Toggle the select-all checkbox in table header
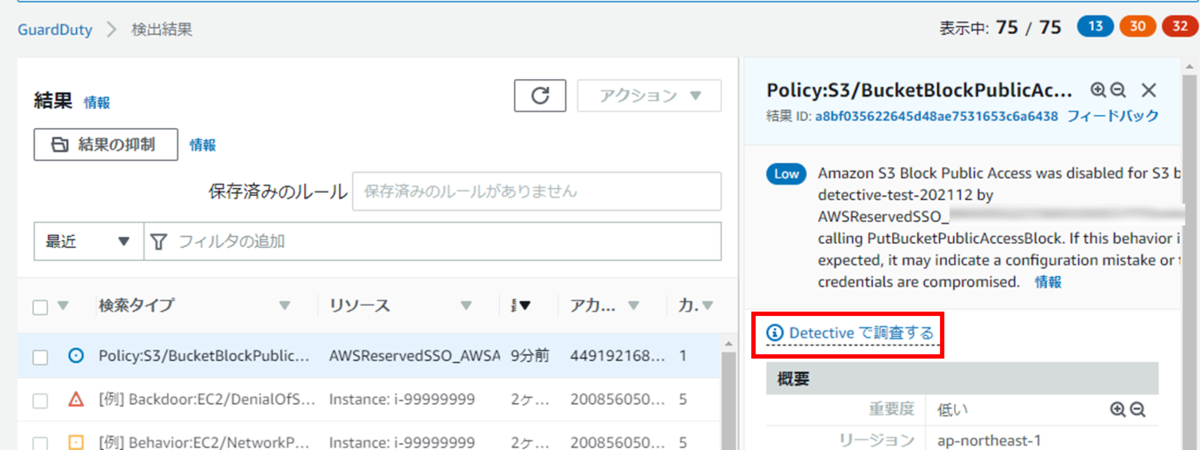This screenshot has height=450, width=1200. pos(41,307)
